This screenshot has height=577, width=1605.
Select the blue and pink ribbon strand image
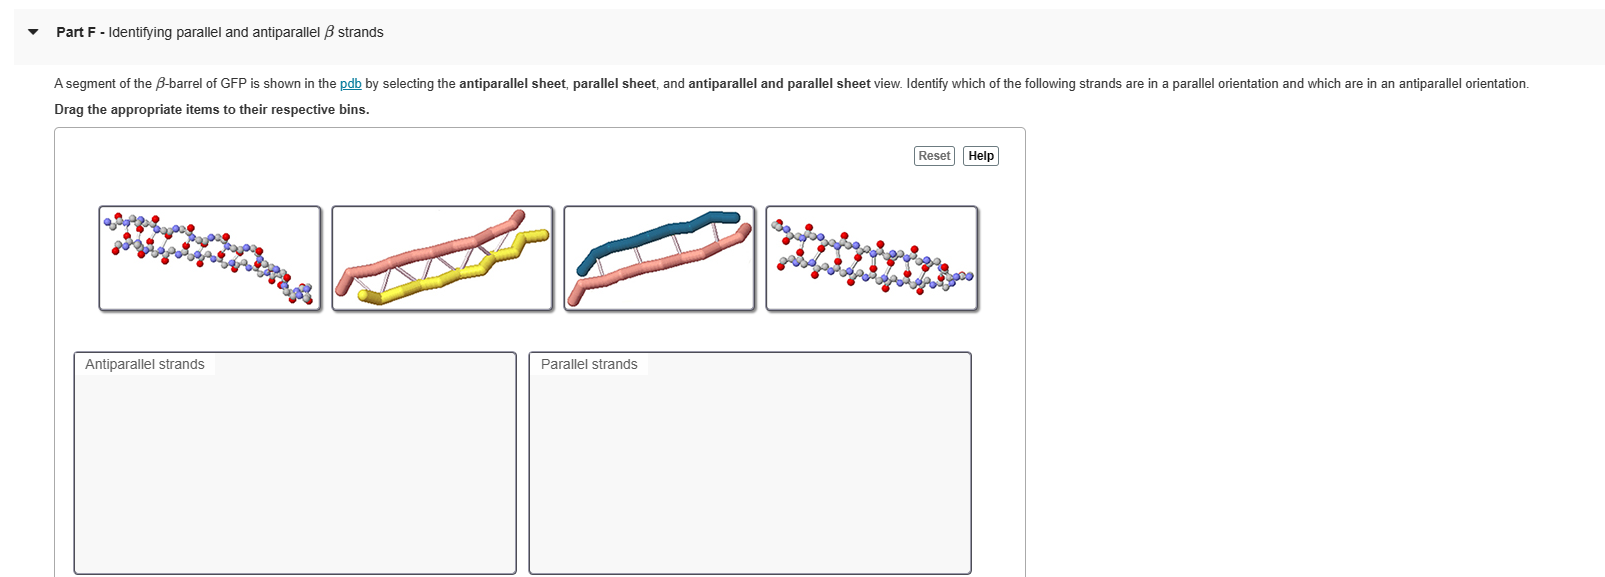(x=659, y=259)
